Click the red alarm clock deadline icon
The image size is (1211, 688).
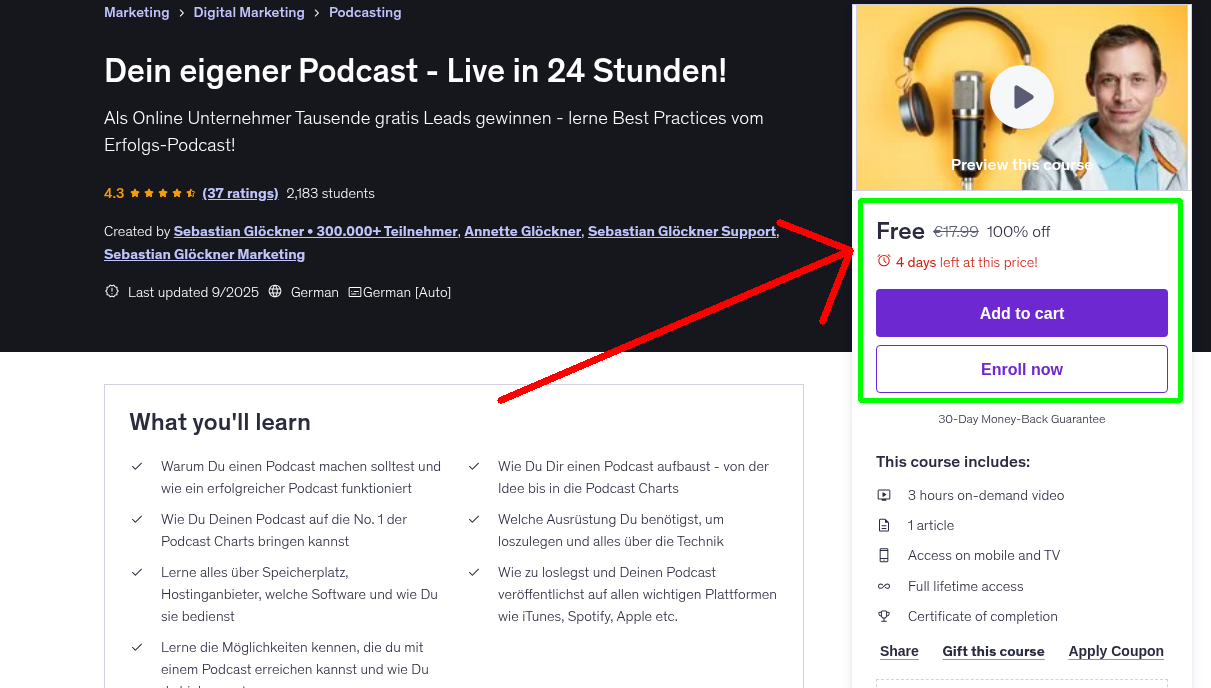coord(884,260)
